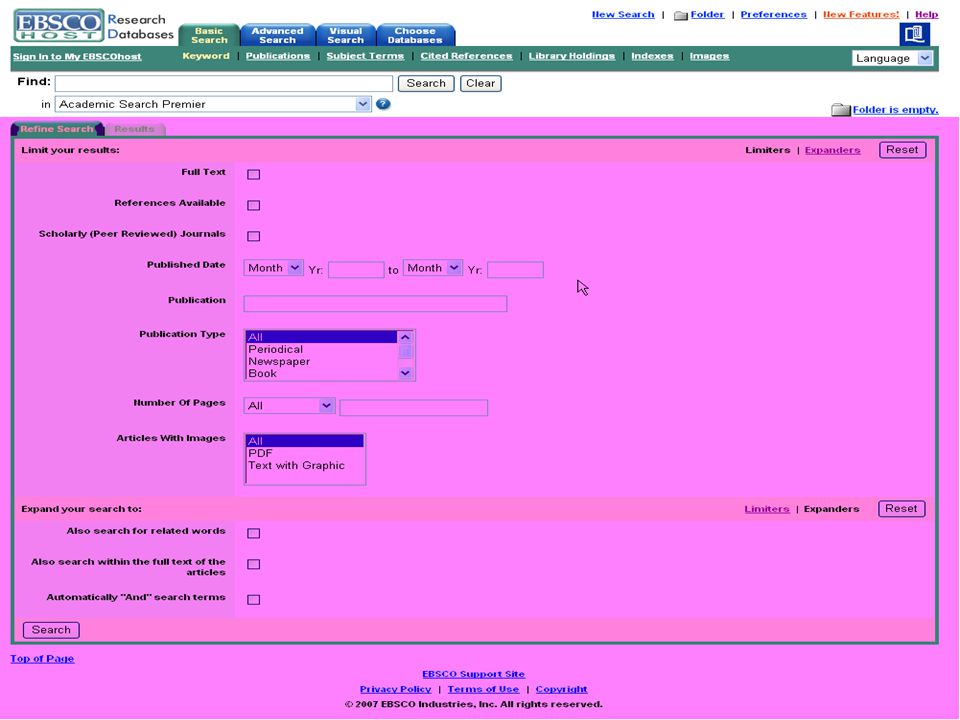Toggle Automatically "And" search terms checkbox
The image size is (960, 720).
pyautogui.click(x=253, y=599)
